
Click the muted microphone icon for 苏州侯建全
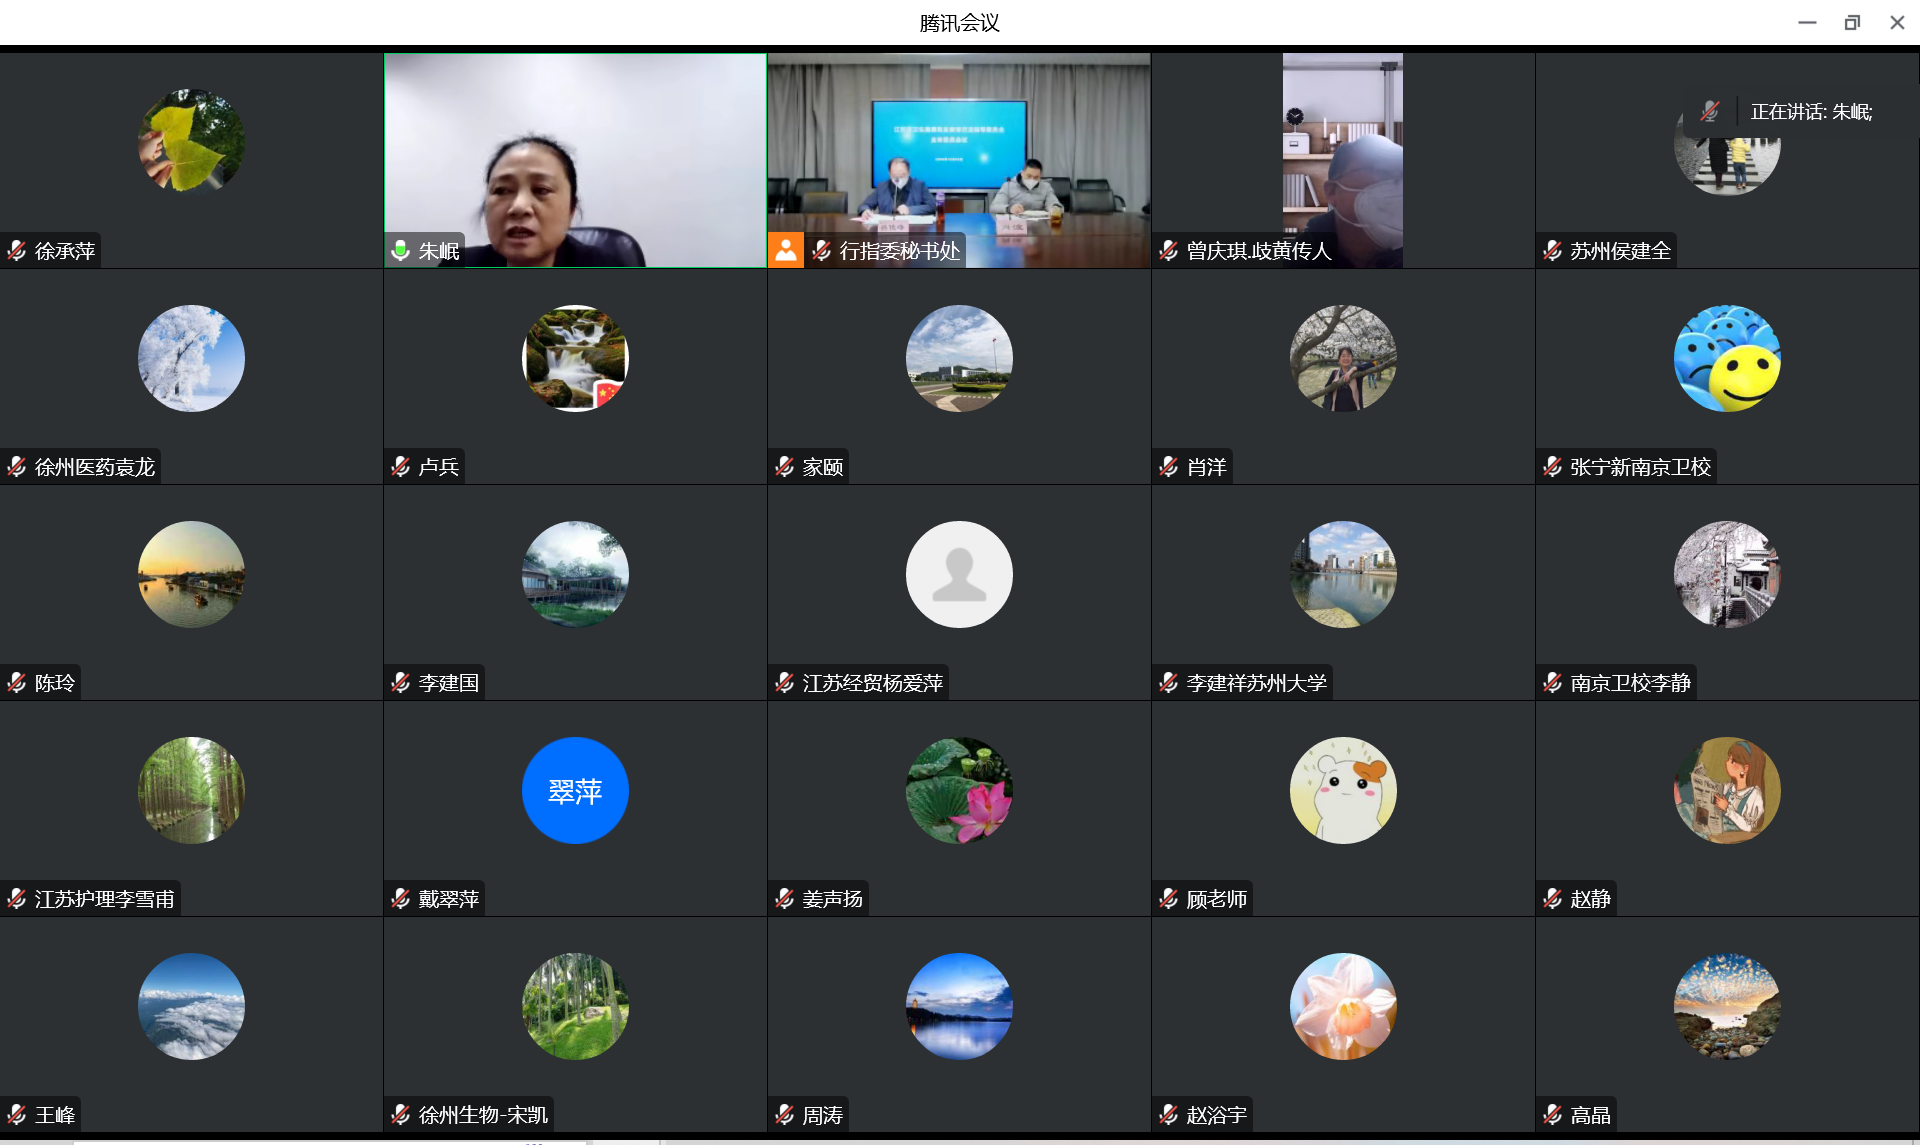pos(1552,250)
